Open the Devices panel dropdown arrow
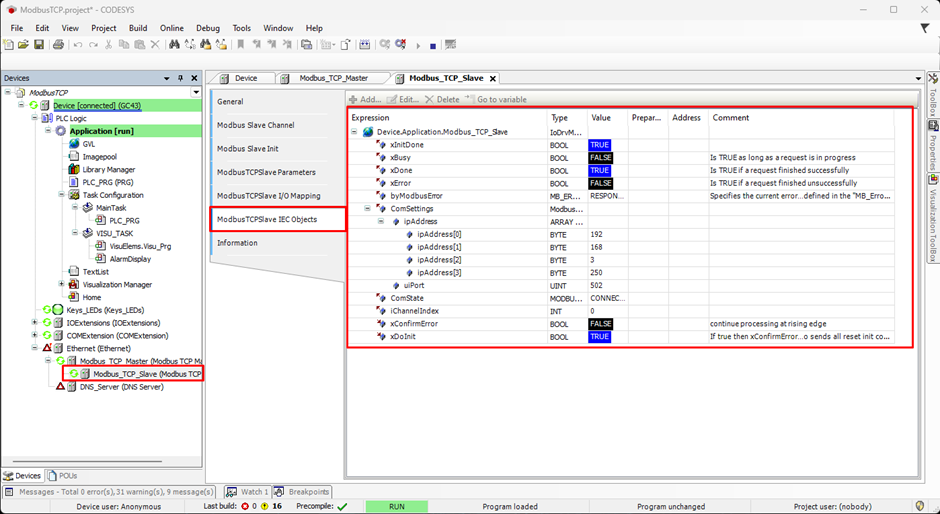The height and width of the screenshot is (514, 940). tap(167, 78)
